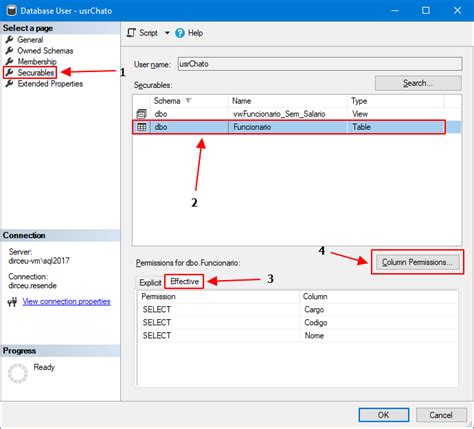474x429 pixels.
Task: Open Column Permissions... dialog
Action: pyautogui.click(x=418, y=262)
